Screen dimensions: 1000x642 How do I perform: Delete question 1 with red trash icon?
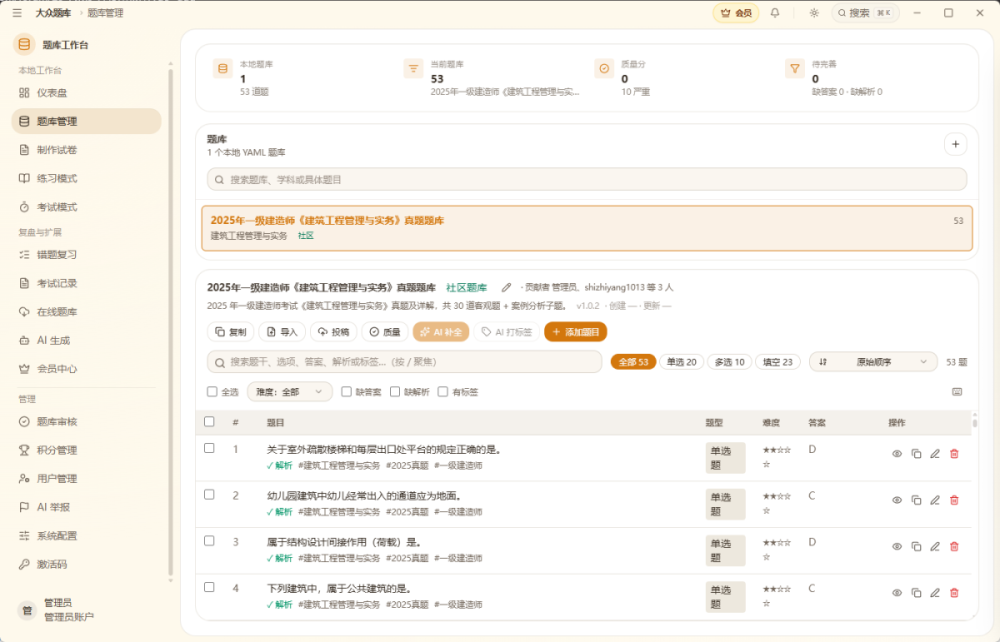click(x=954, y=454)
